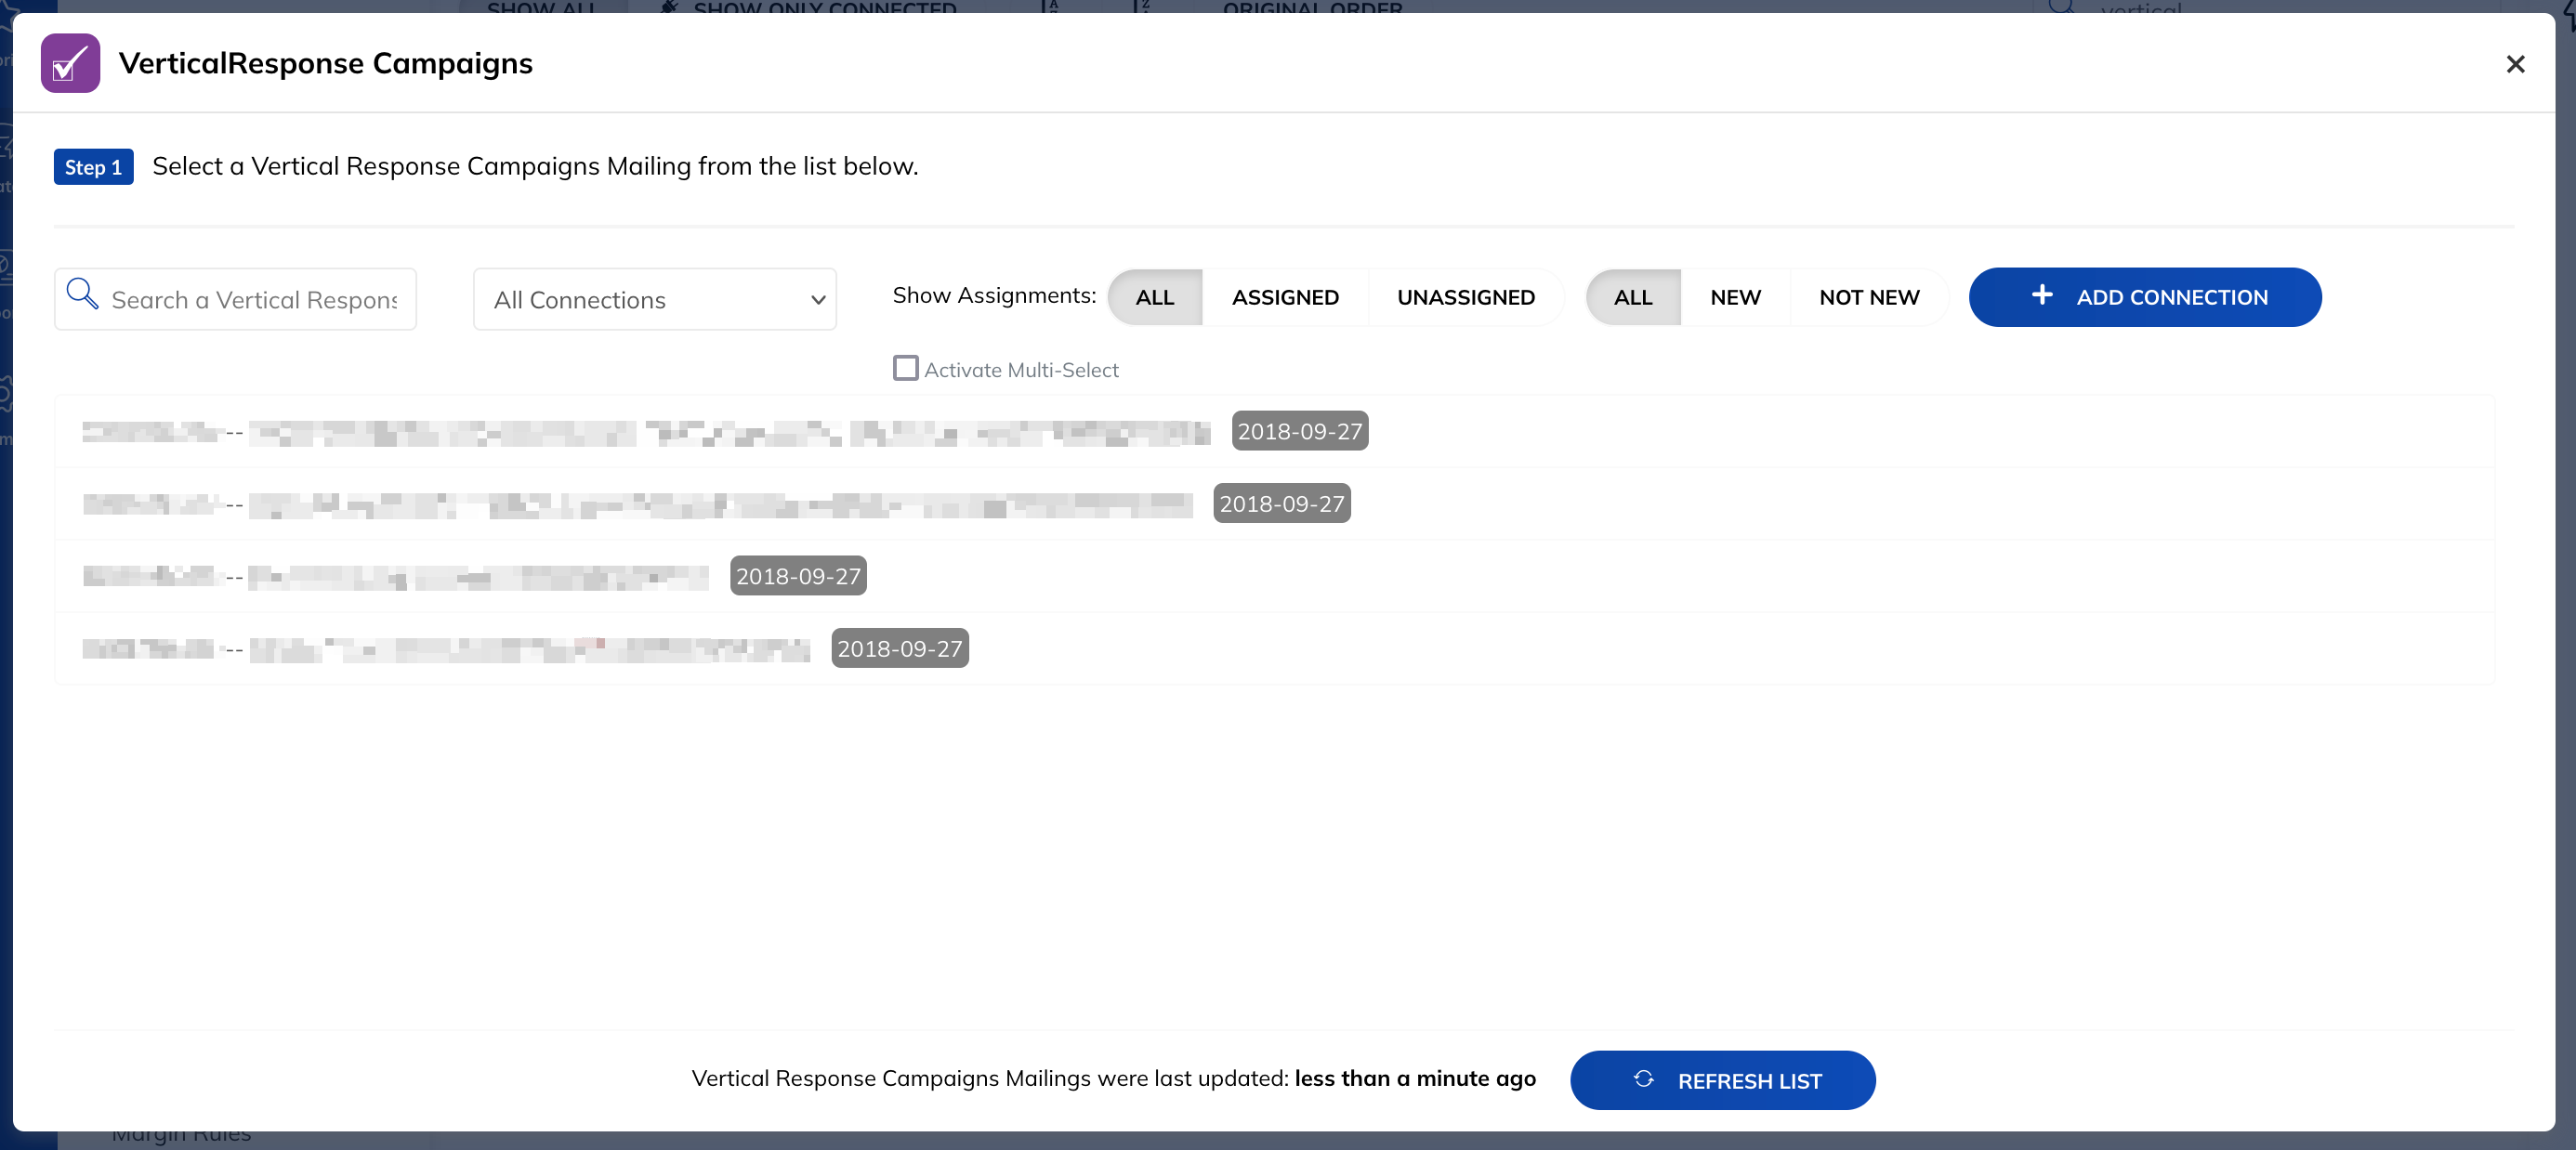
Task: Select ALL under Show Assignments
Action: (x=1154, y=297)
